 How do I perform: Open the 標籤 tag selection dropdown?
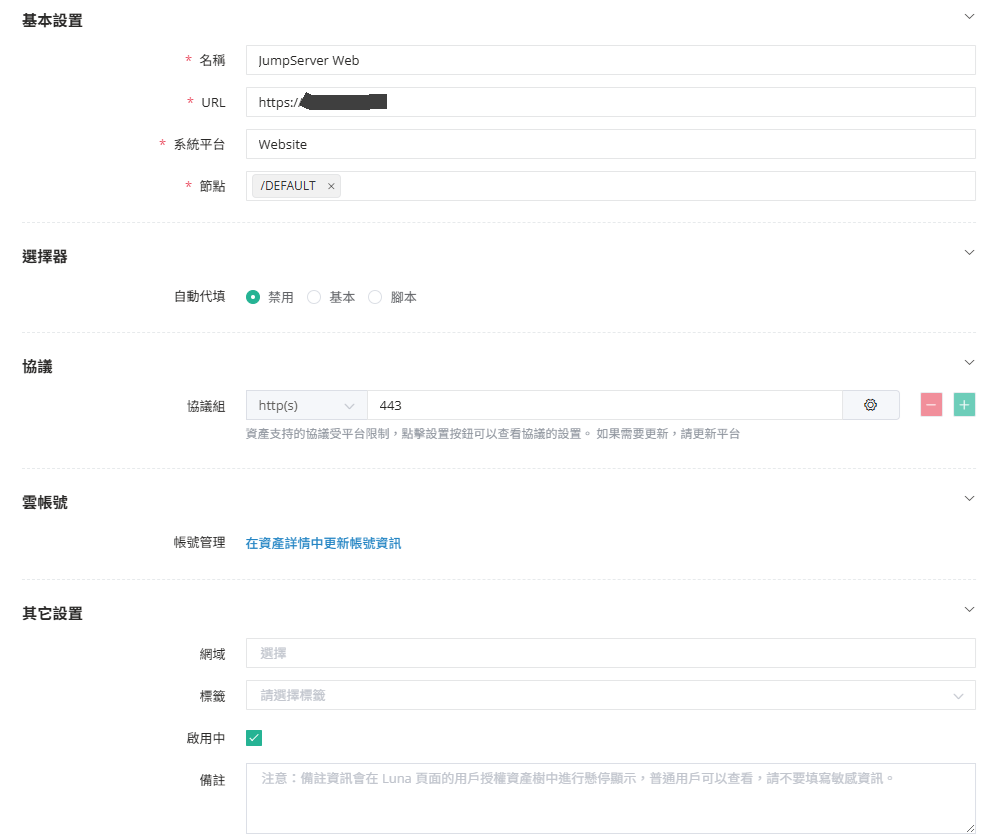pos(610,695)
